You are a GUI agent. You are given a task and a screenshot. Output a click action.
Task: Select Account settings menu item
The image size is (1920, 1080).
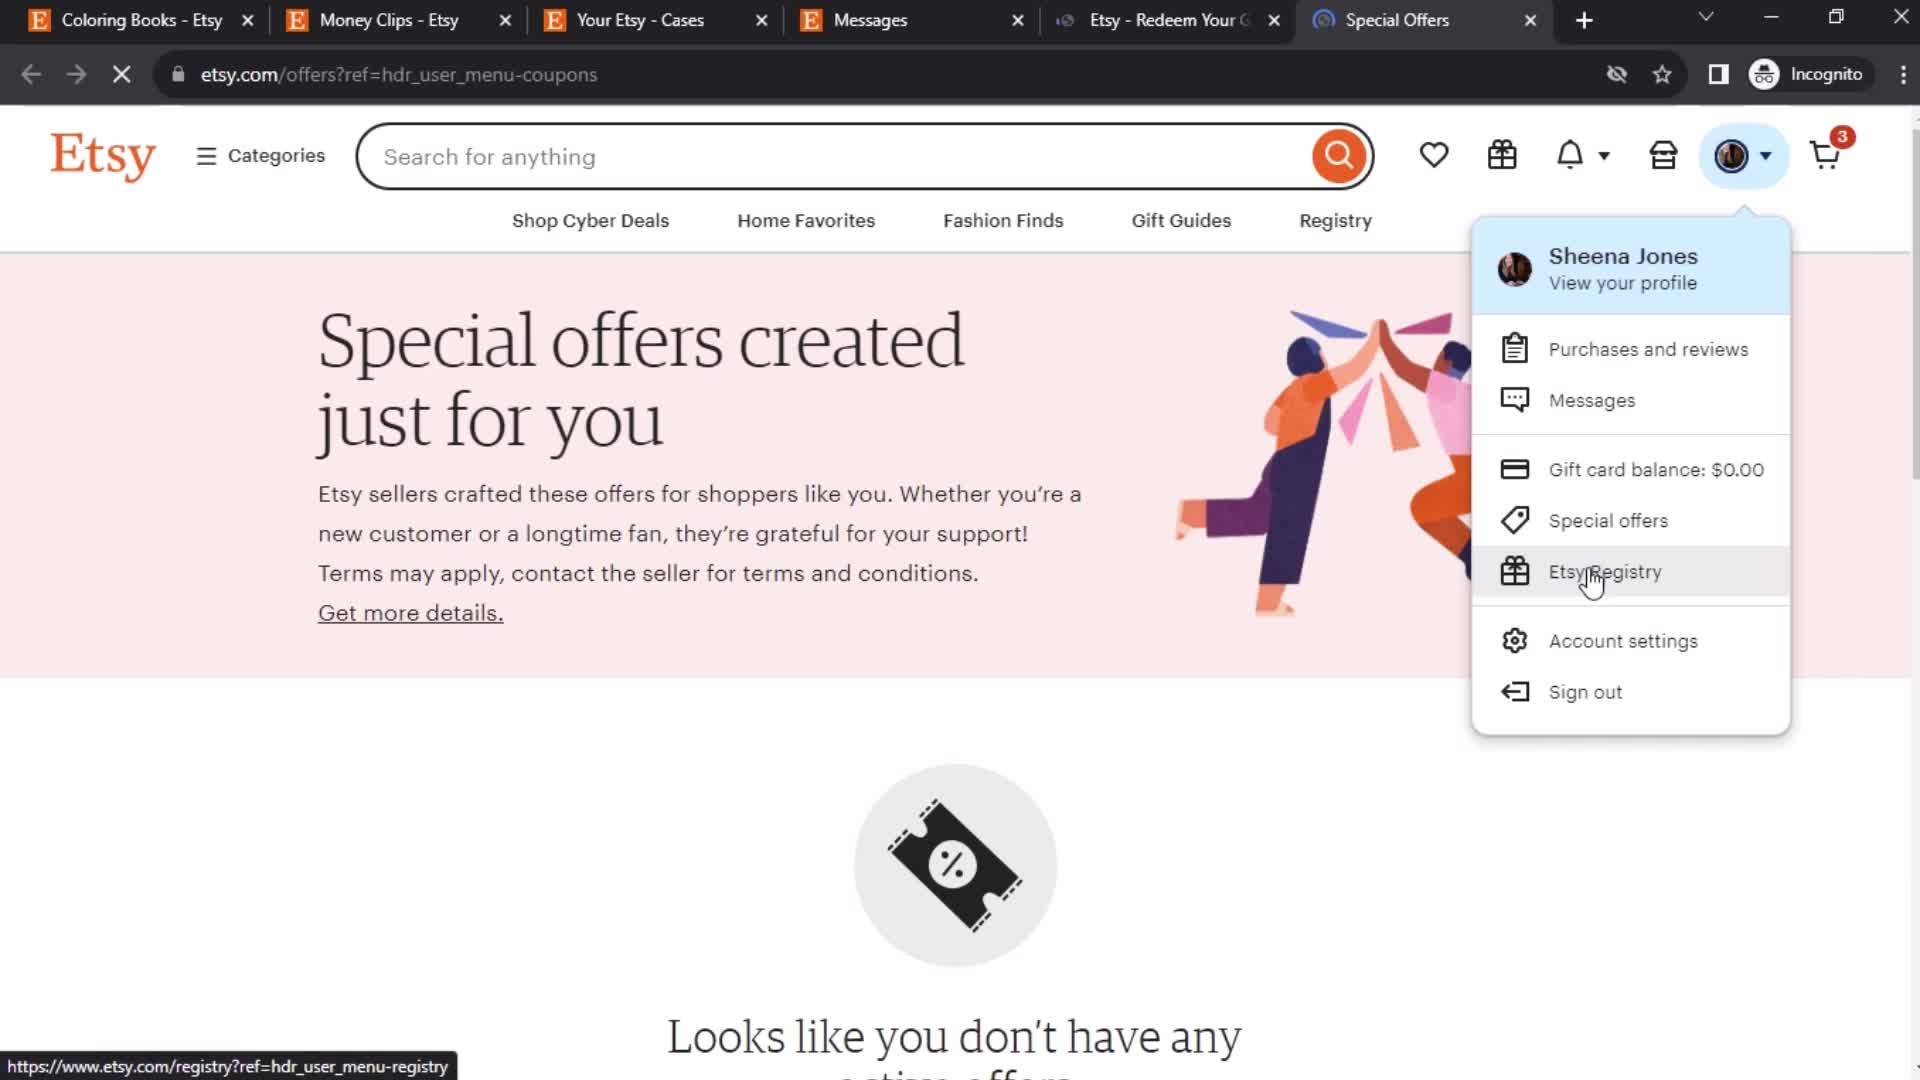[x=1623, y=641]
